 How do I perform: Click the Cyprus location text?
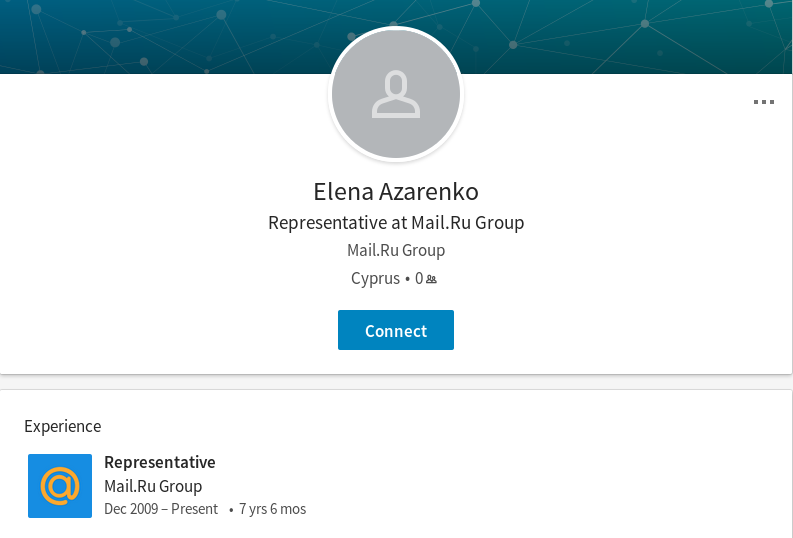[375, 279]
